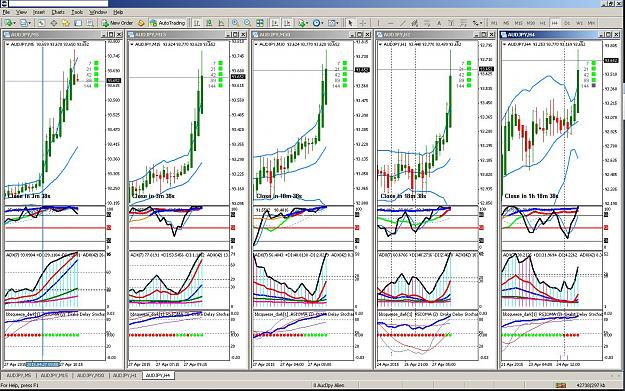Select the crosshair tool
Image resolution: width=625 pixels, height=391 pixels.
363,23
